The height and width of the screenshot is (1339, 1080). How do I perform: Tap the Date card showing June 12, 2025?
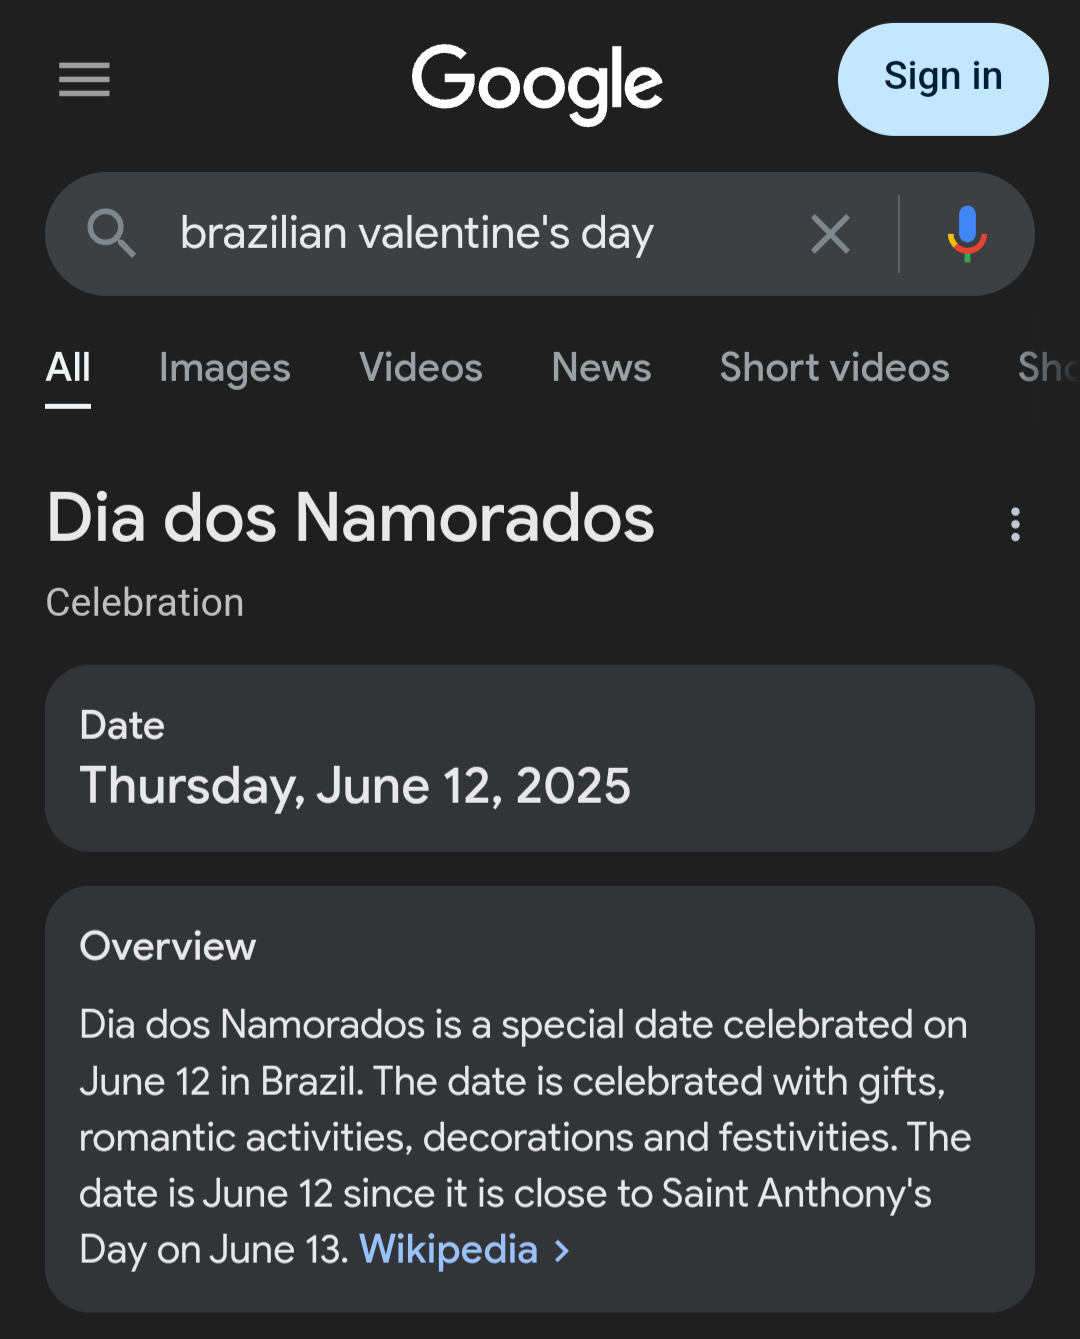click(x=540, y=758)
